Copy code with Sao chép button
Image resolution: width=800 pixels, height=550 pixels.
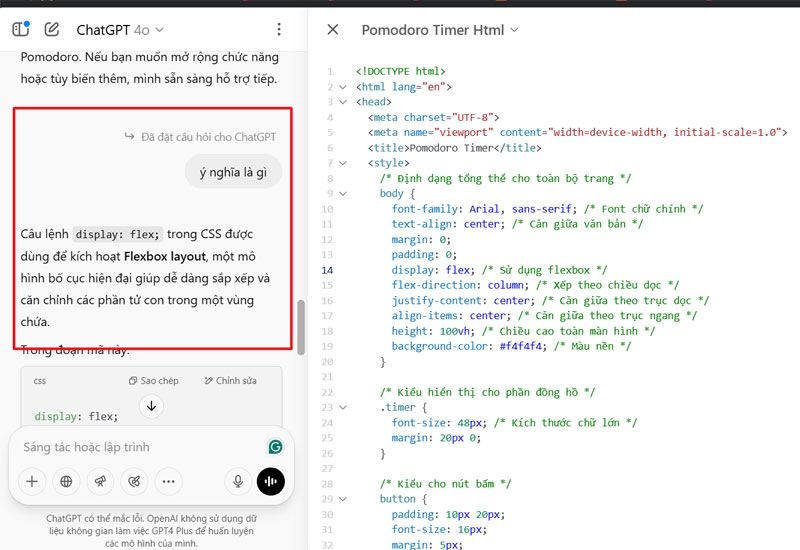click(x=154, y=381)
